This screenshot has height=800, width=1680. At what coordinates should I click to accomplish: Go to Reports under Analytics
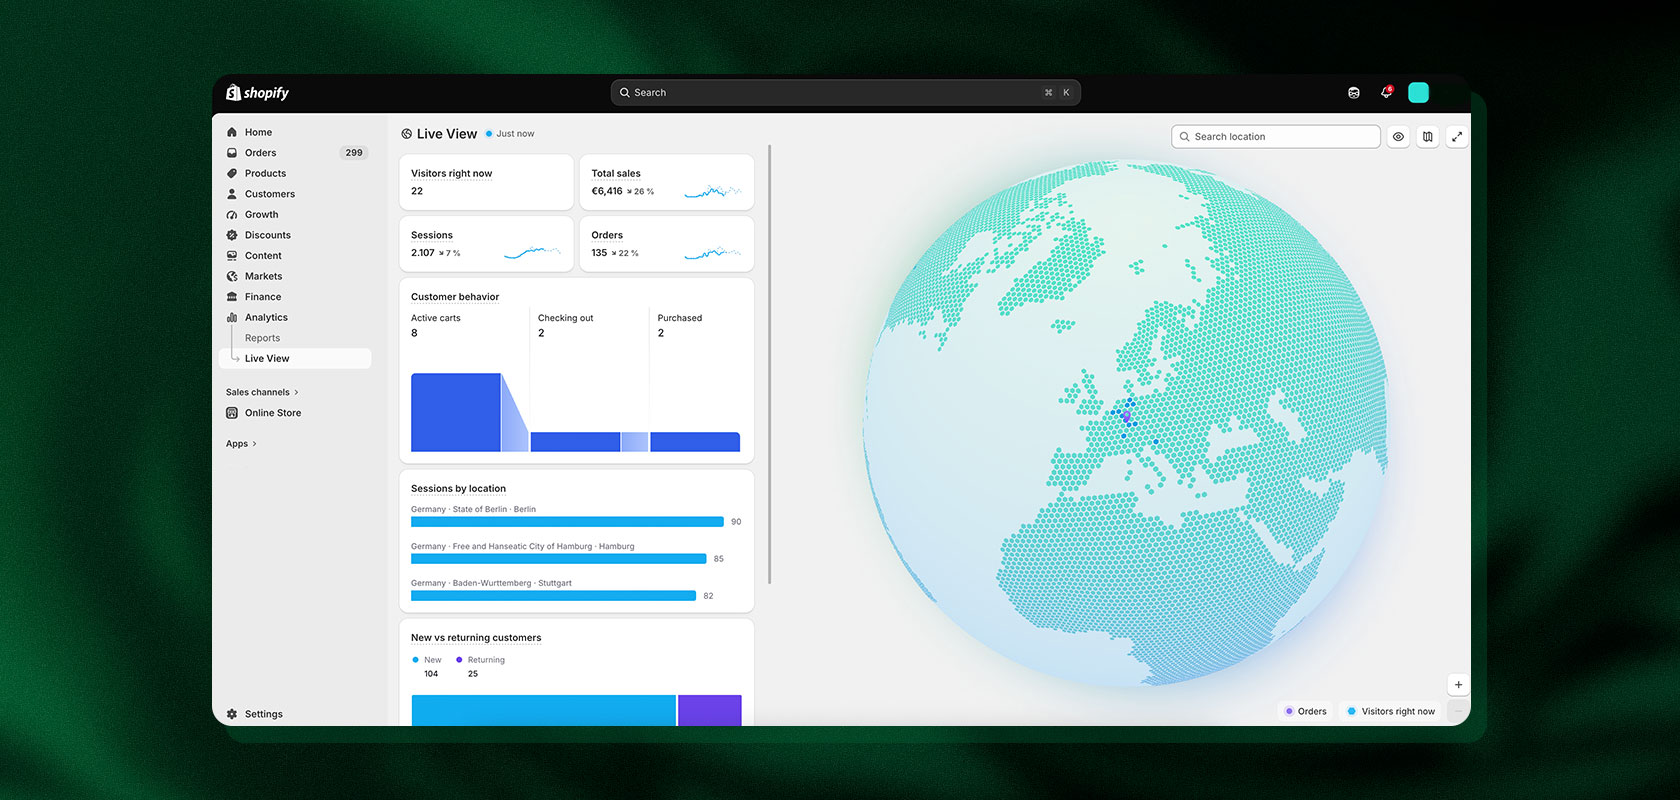262,338
